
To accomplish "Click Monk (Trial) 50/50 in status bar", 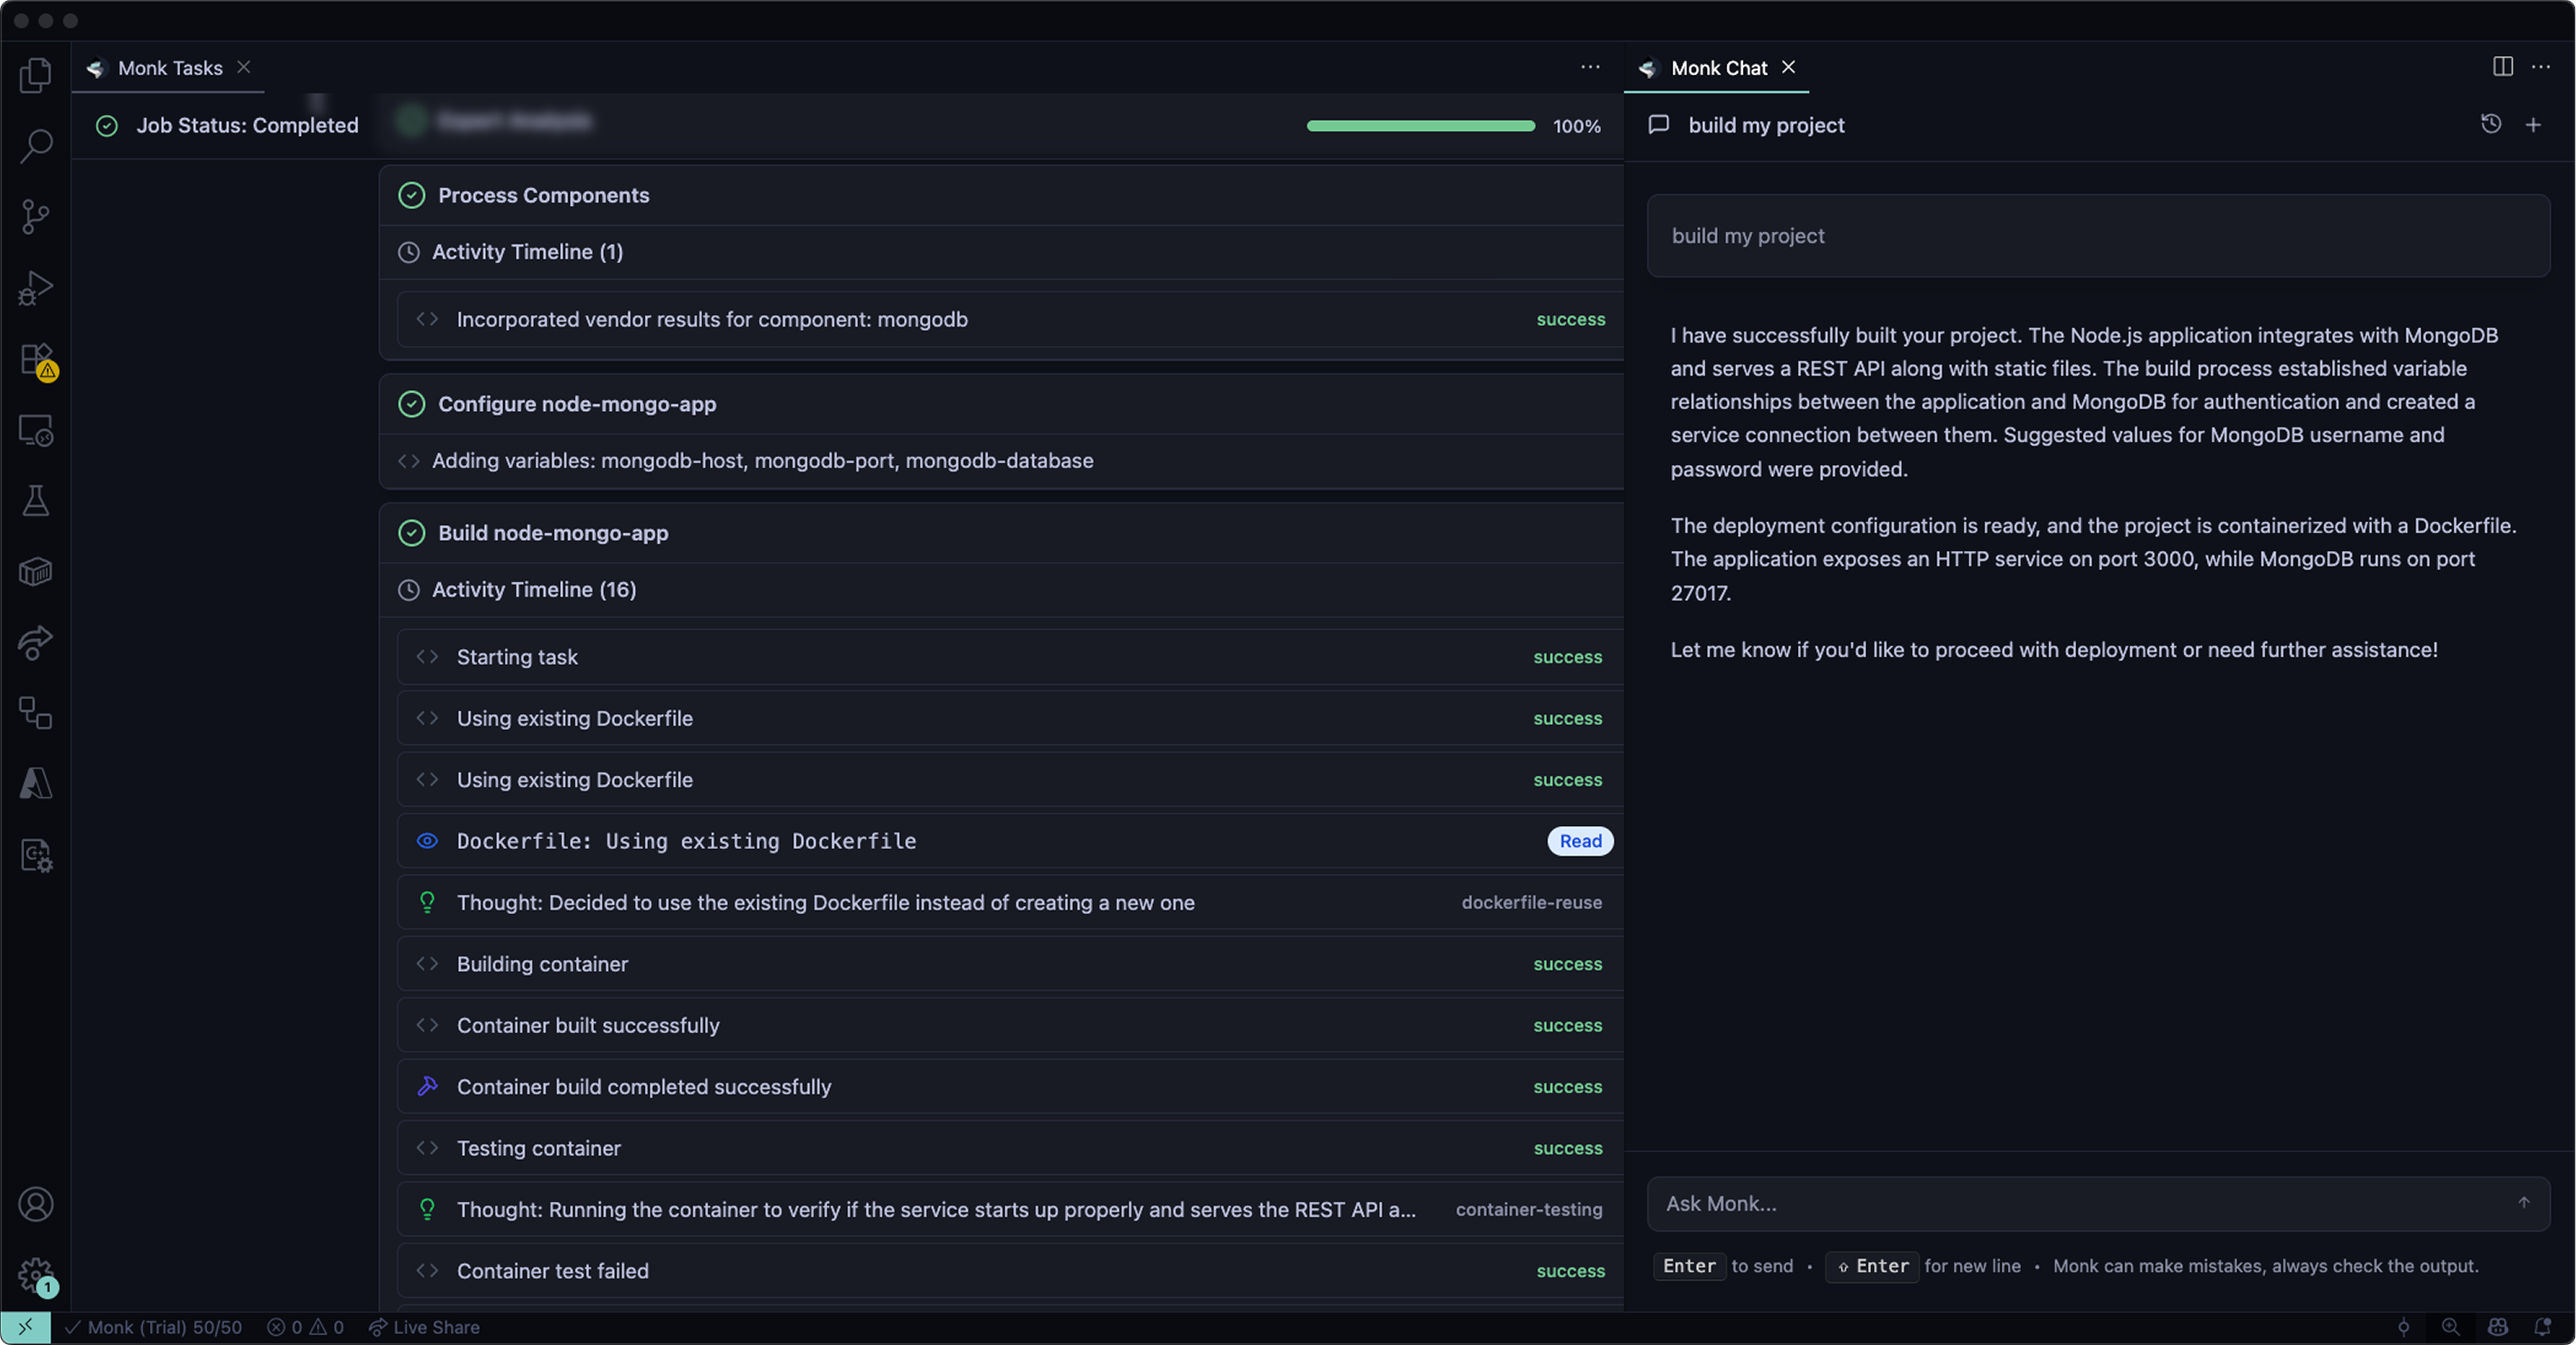I will pyautogui.click(x=154, y=1327).
